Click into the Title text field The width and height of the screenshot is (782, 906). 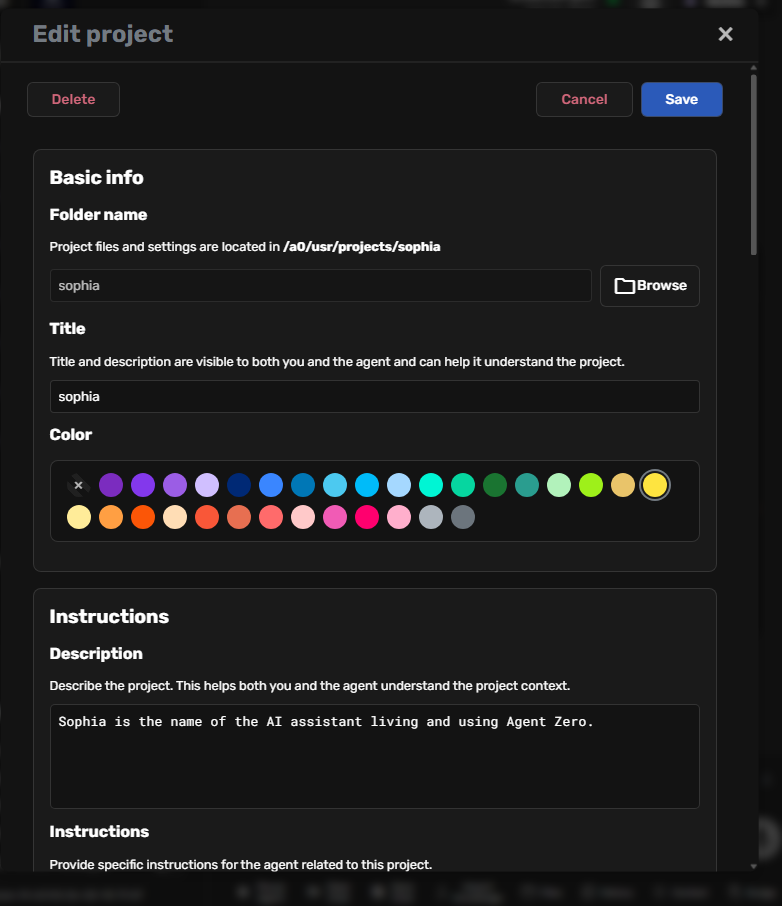pos(374,397)
